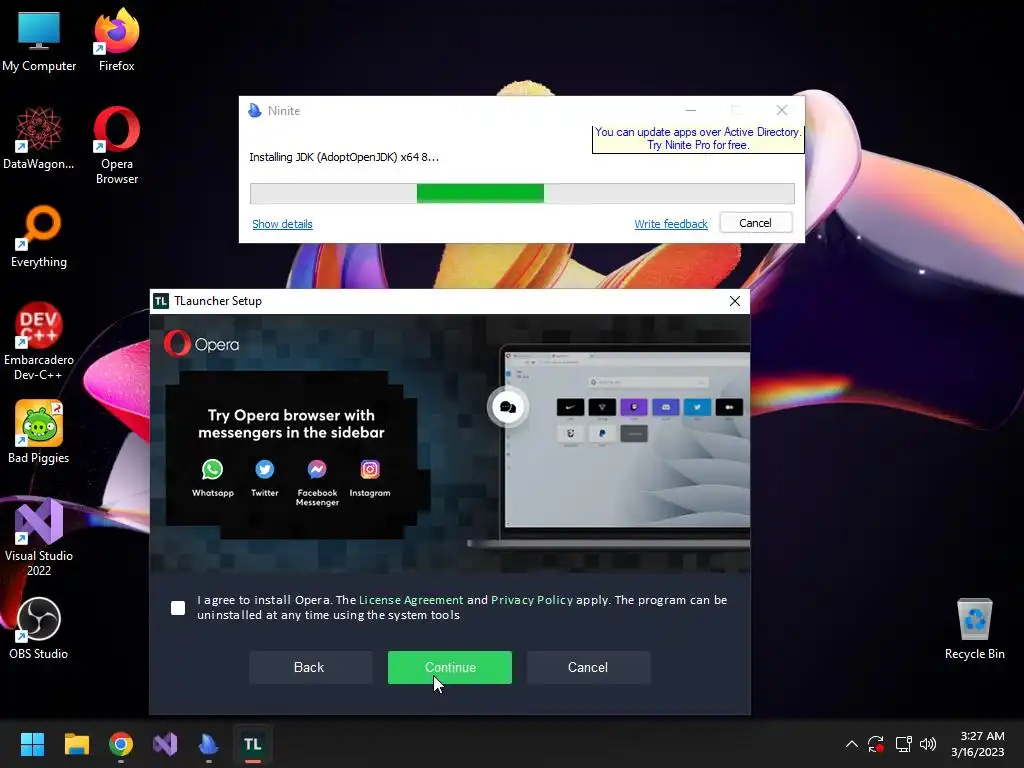The image size is (1024, 768).
Task: Cancel the Ninite installation
Action: (756, 223)
